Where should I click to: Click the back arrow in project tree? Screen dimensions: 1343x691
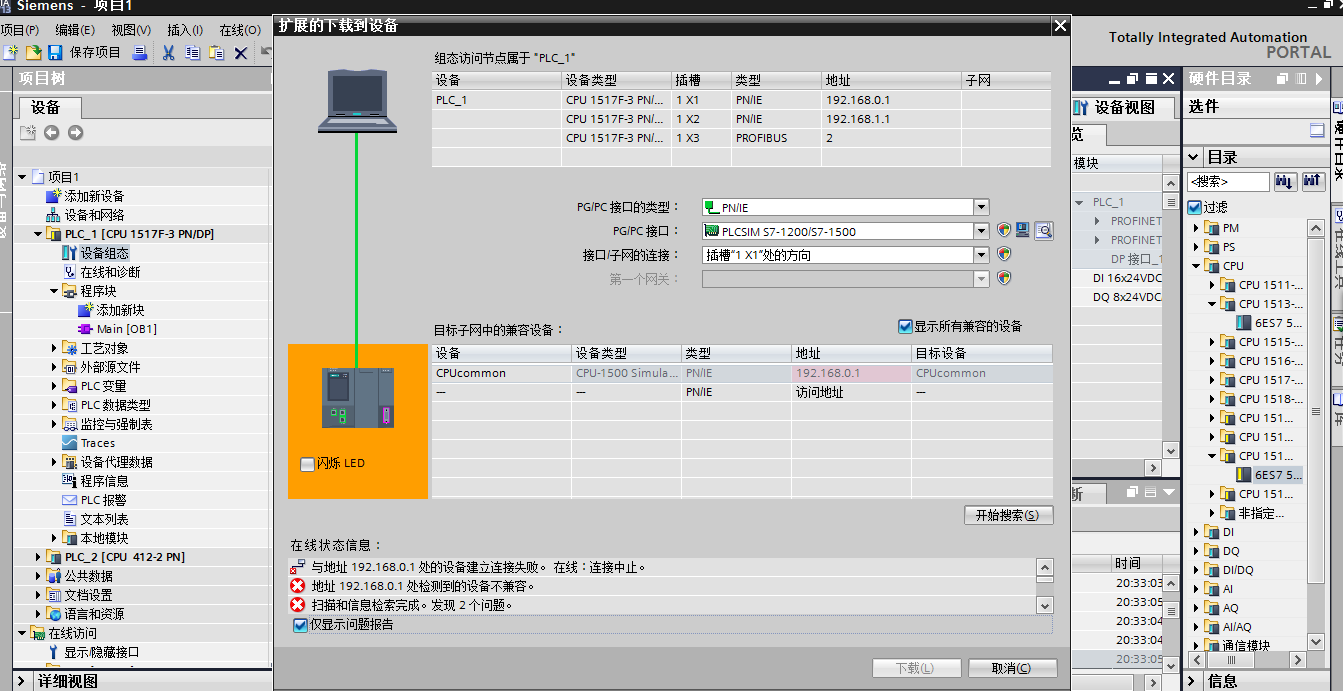click(x=51, y=132)
